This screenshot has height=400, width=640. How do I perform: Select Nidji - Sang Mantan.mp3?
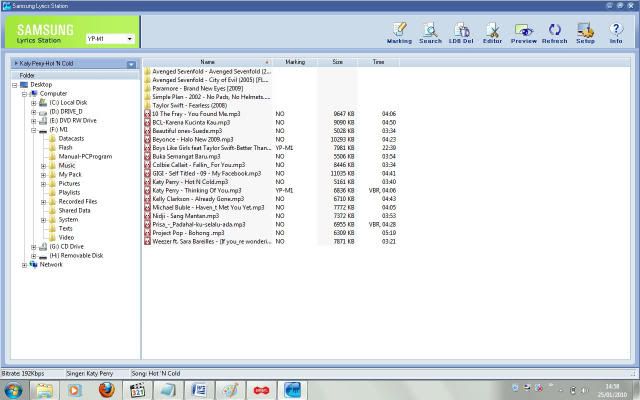pyautogui.click(x=186, y=216)
